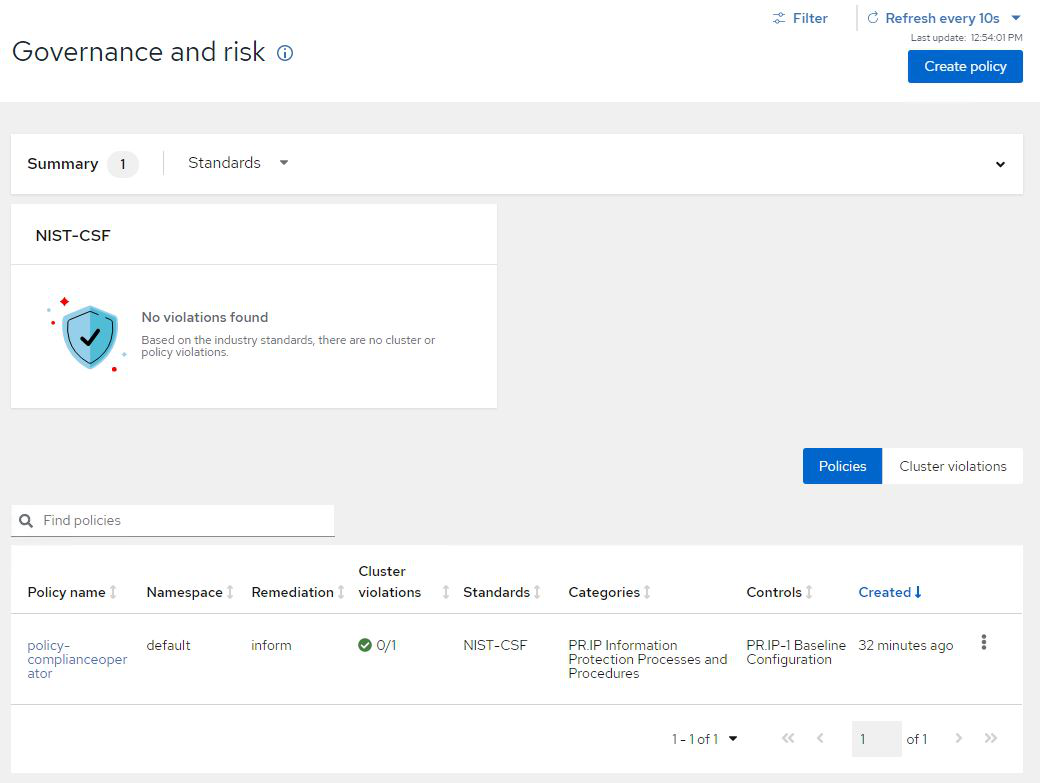Click the page number input box
Screen dimensions: 1040x783
point(876,739)
